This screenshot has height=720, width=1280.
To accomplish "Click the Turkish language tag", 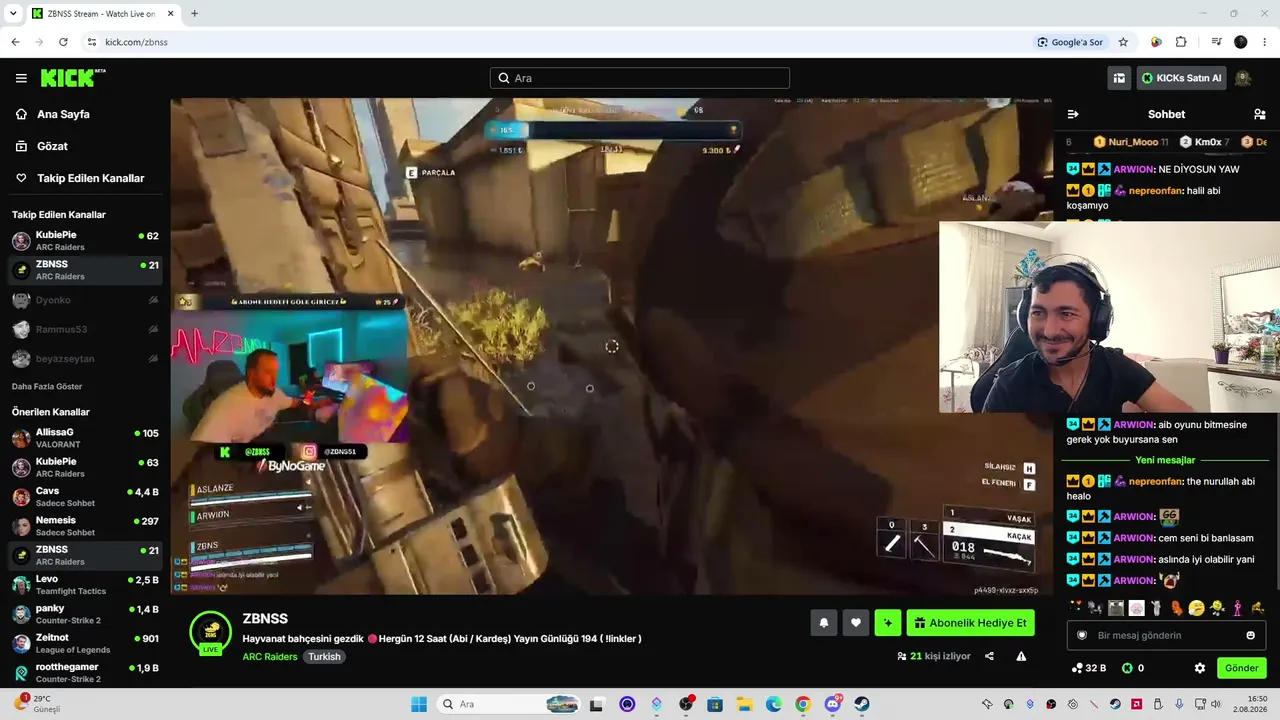I will tap(324, 657).
